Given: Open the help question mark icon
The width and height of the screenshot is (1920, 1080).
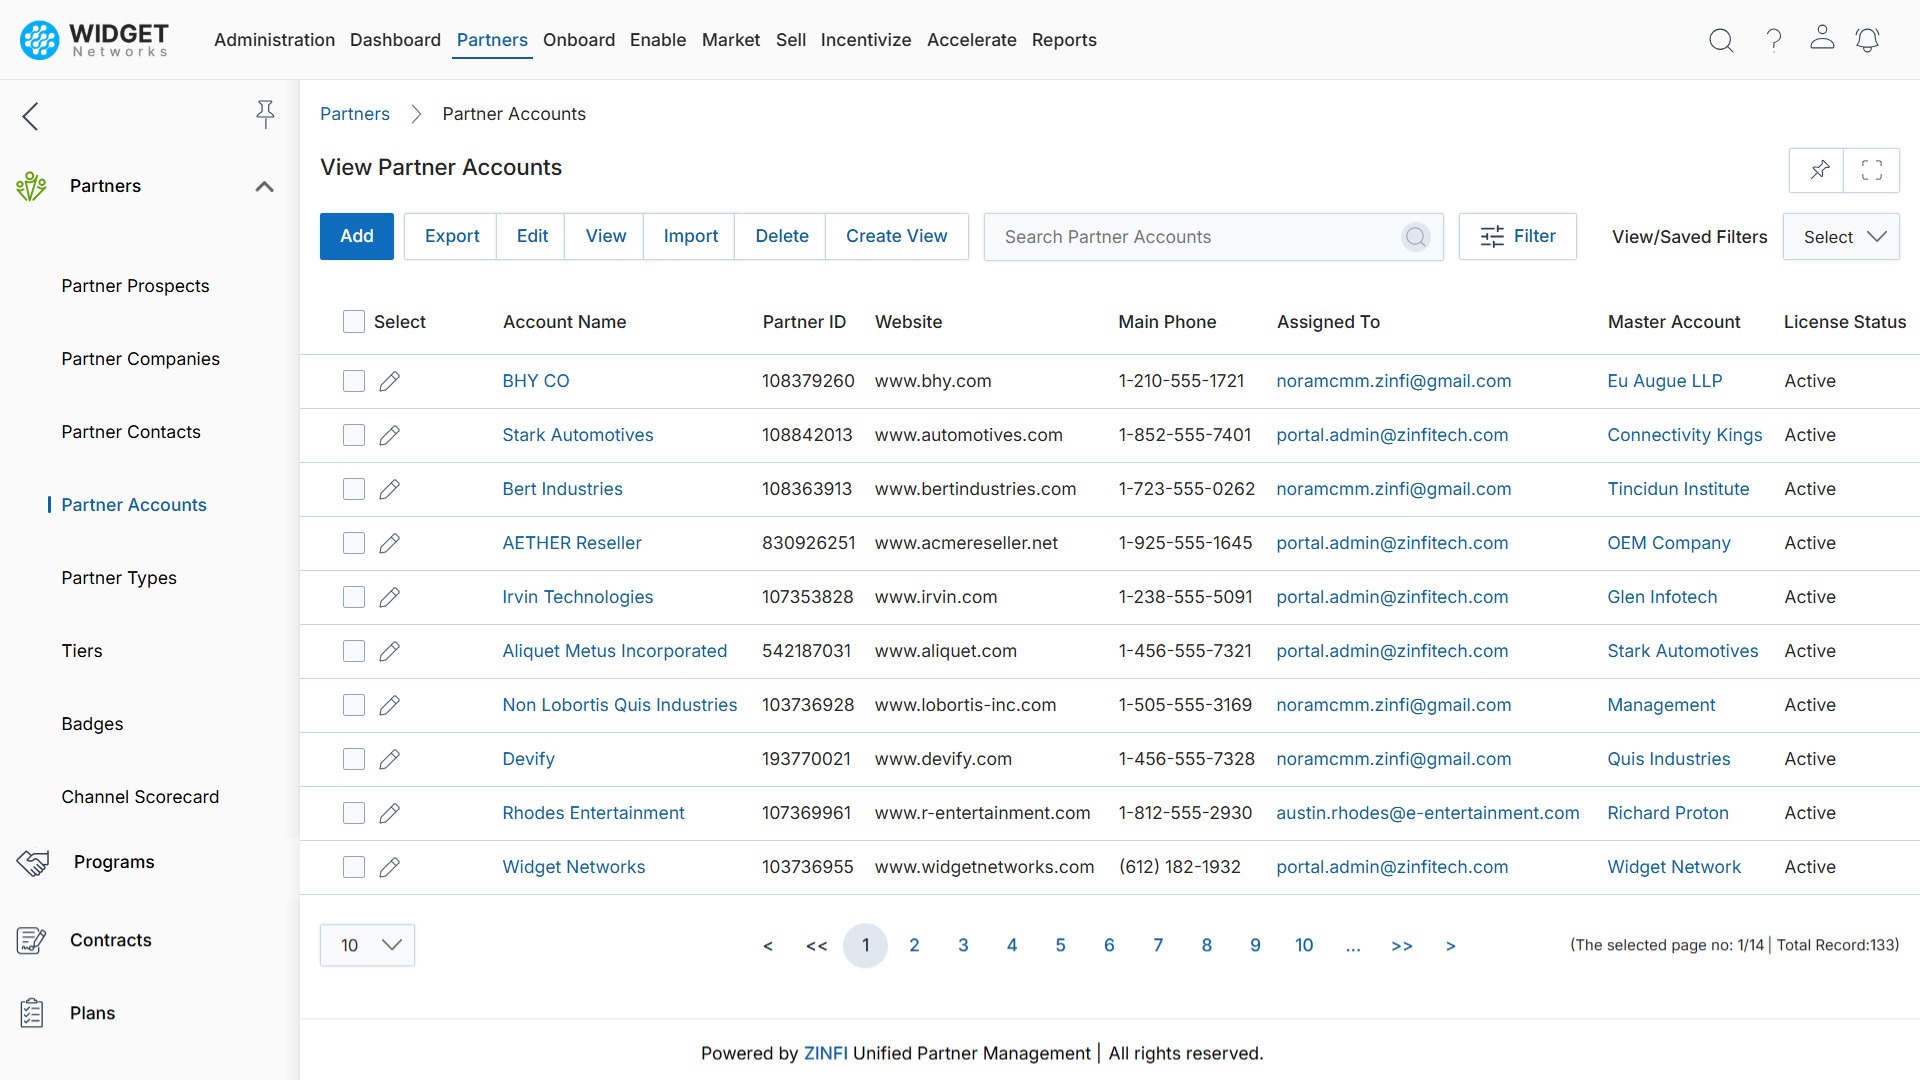Looking at the screenshot, I should (1773, 40).
